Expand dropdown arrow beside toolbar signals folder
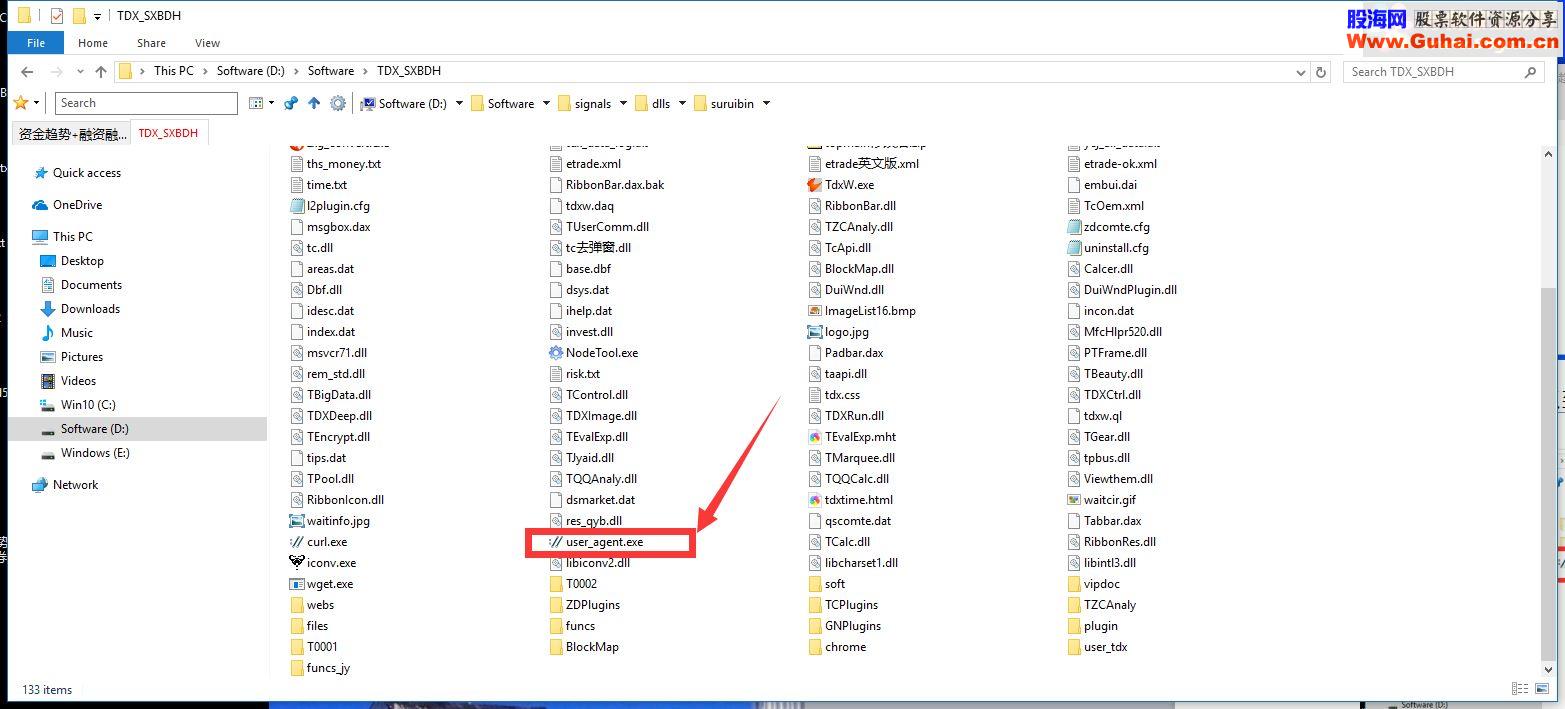 tap(623, 103)
